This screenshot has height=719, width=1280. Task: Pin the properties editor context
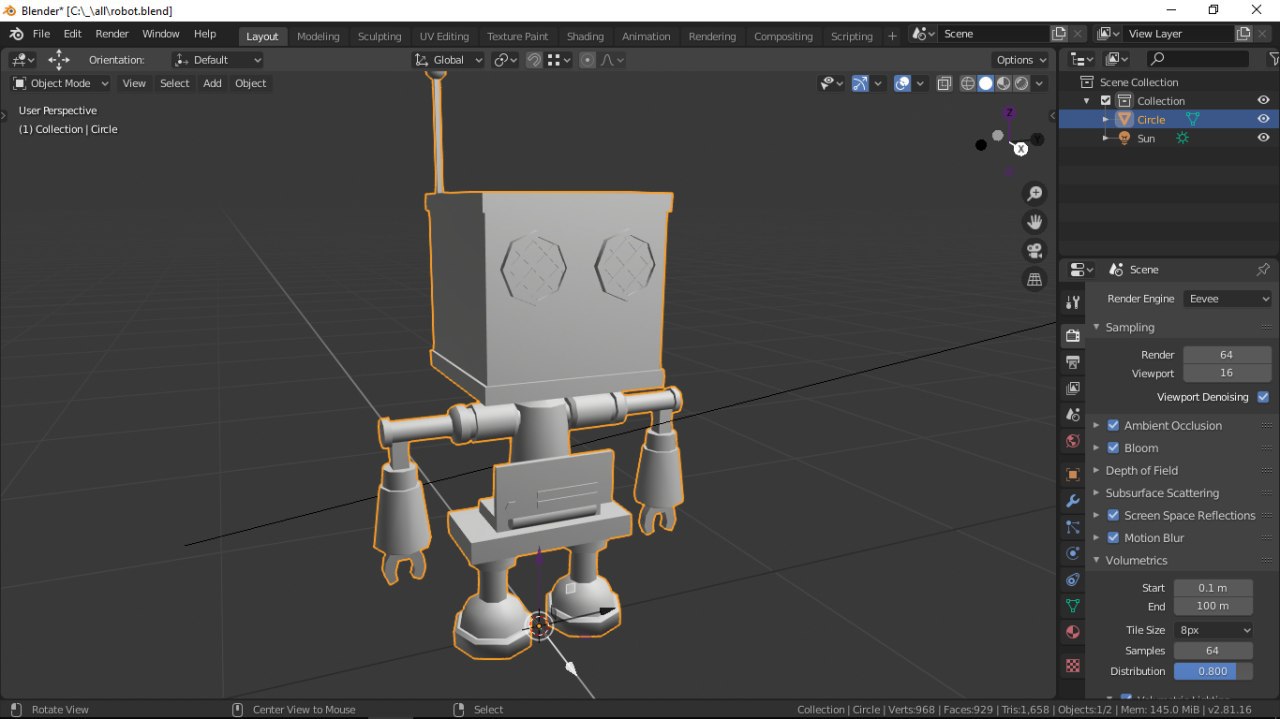coord(1263,270)
